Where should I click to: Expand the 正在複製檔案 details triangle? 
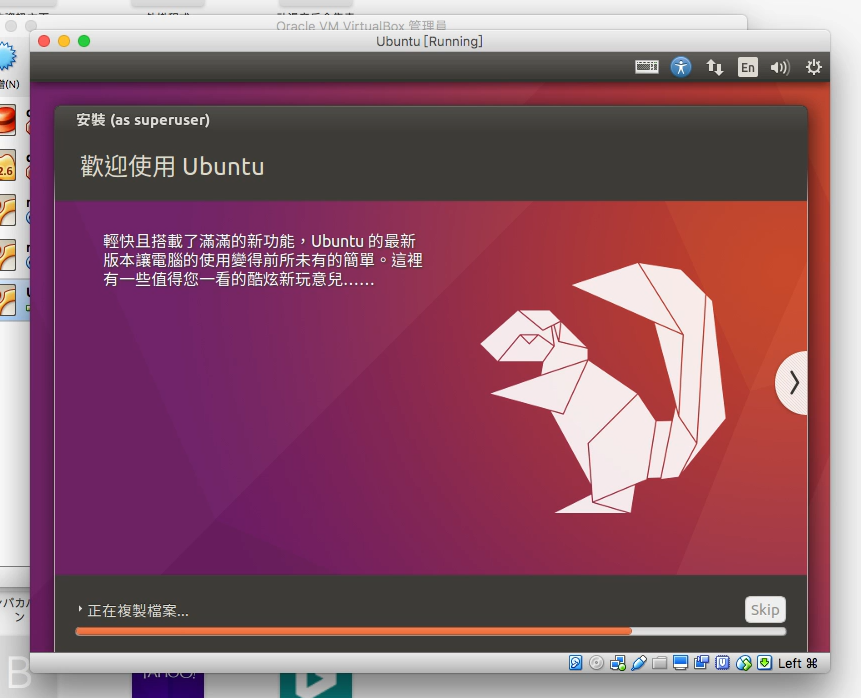(x=80, y=609)
